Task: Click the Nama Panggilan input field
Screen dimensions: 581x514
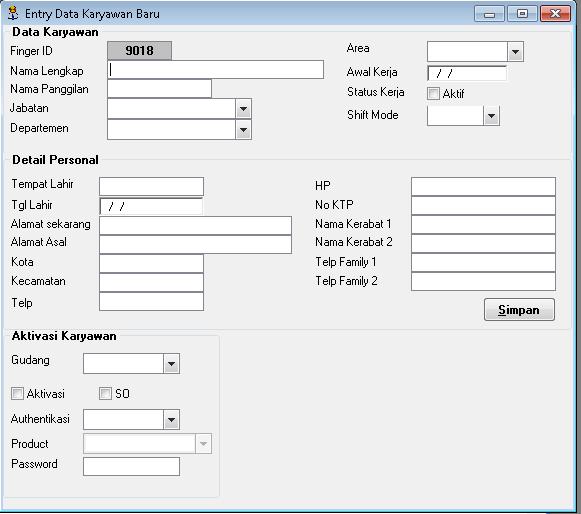Action: click(159, 89)
